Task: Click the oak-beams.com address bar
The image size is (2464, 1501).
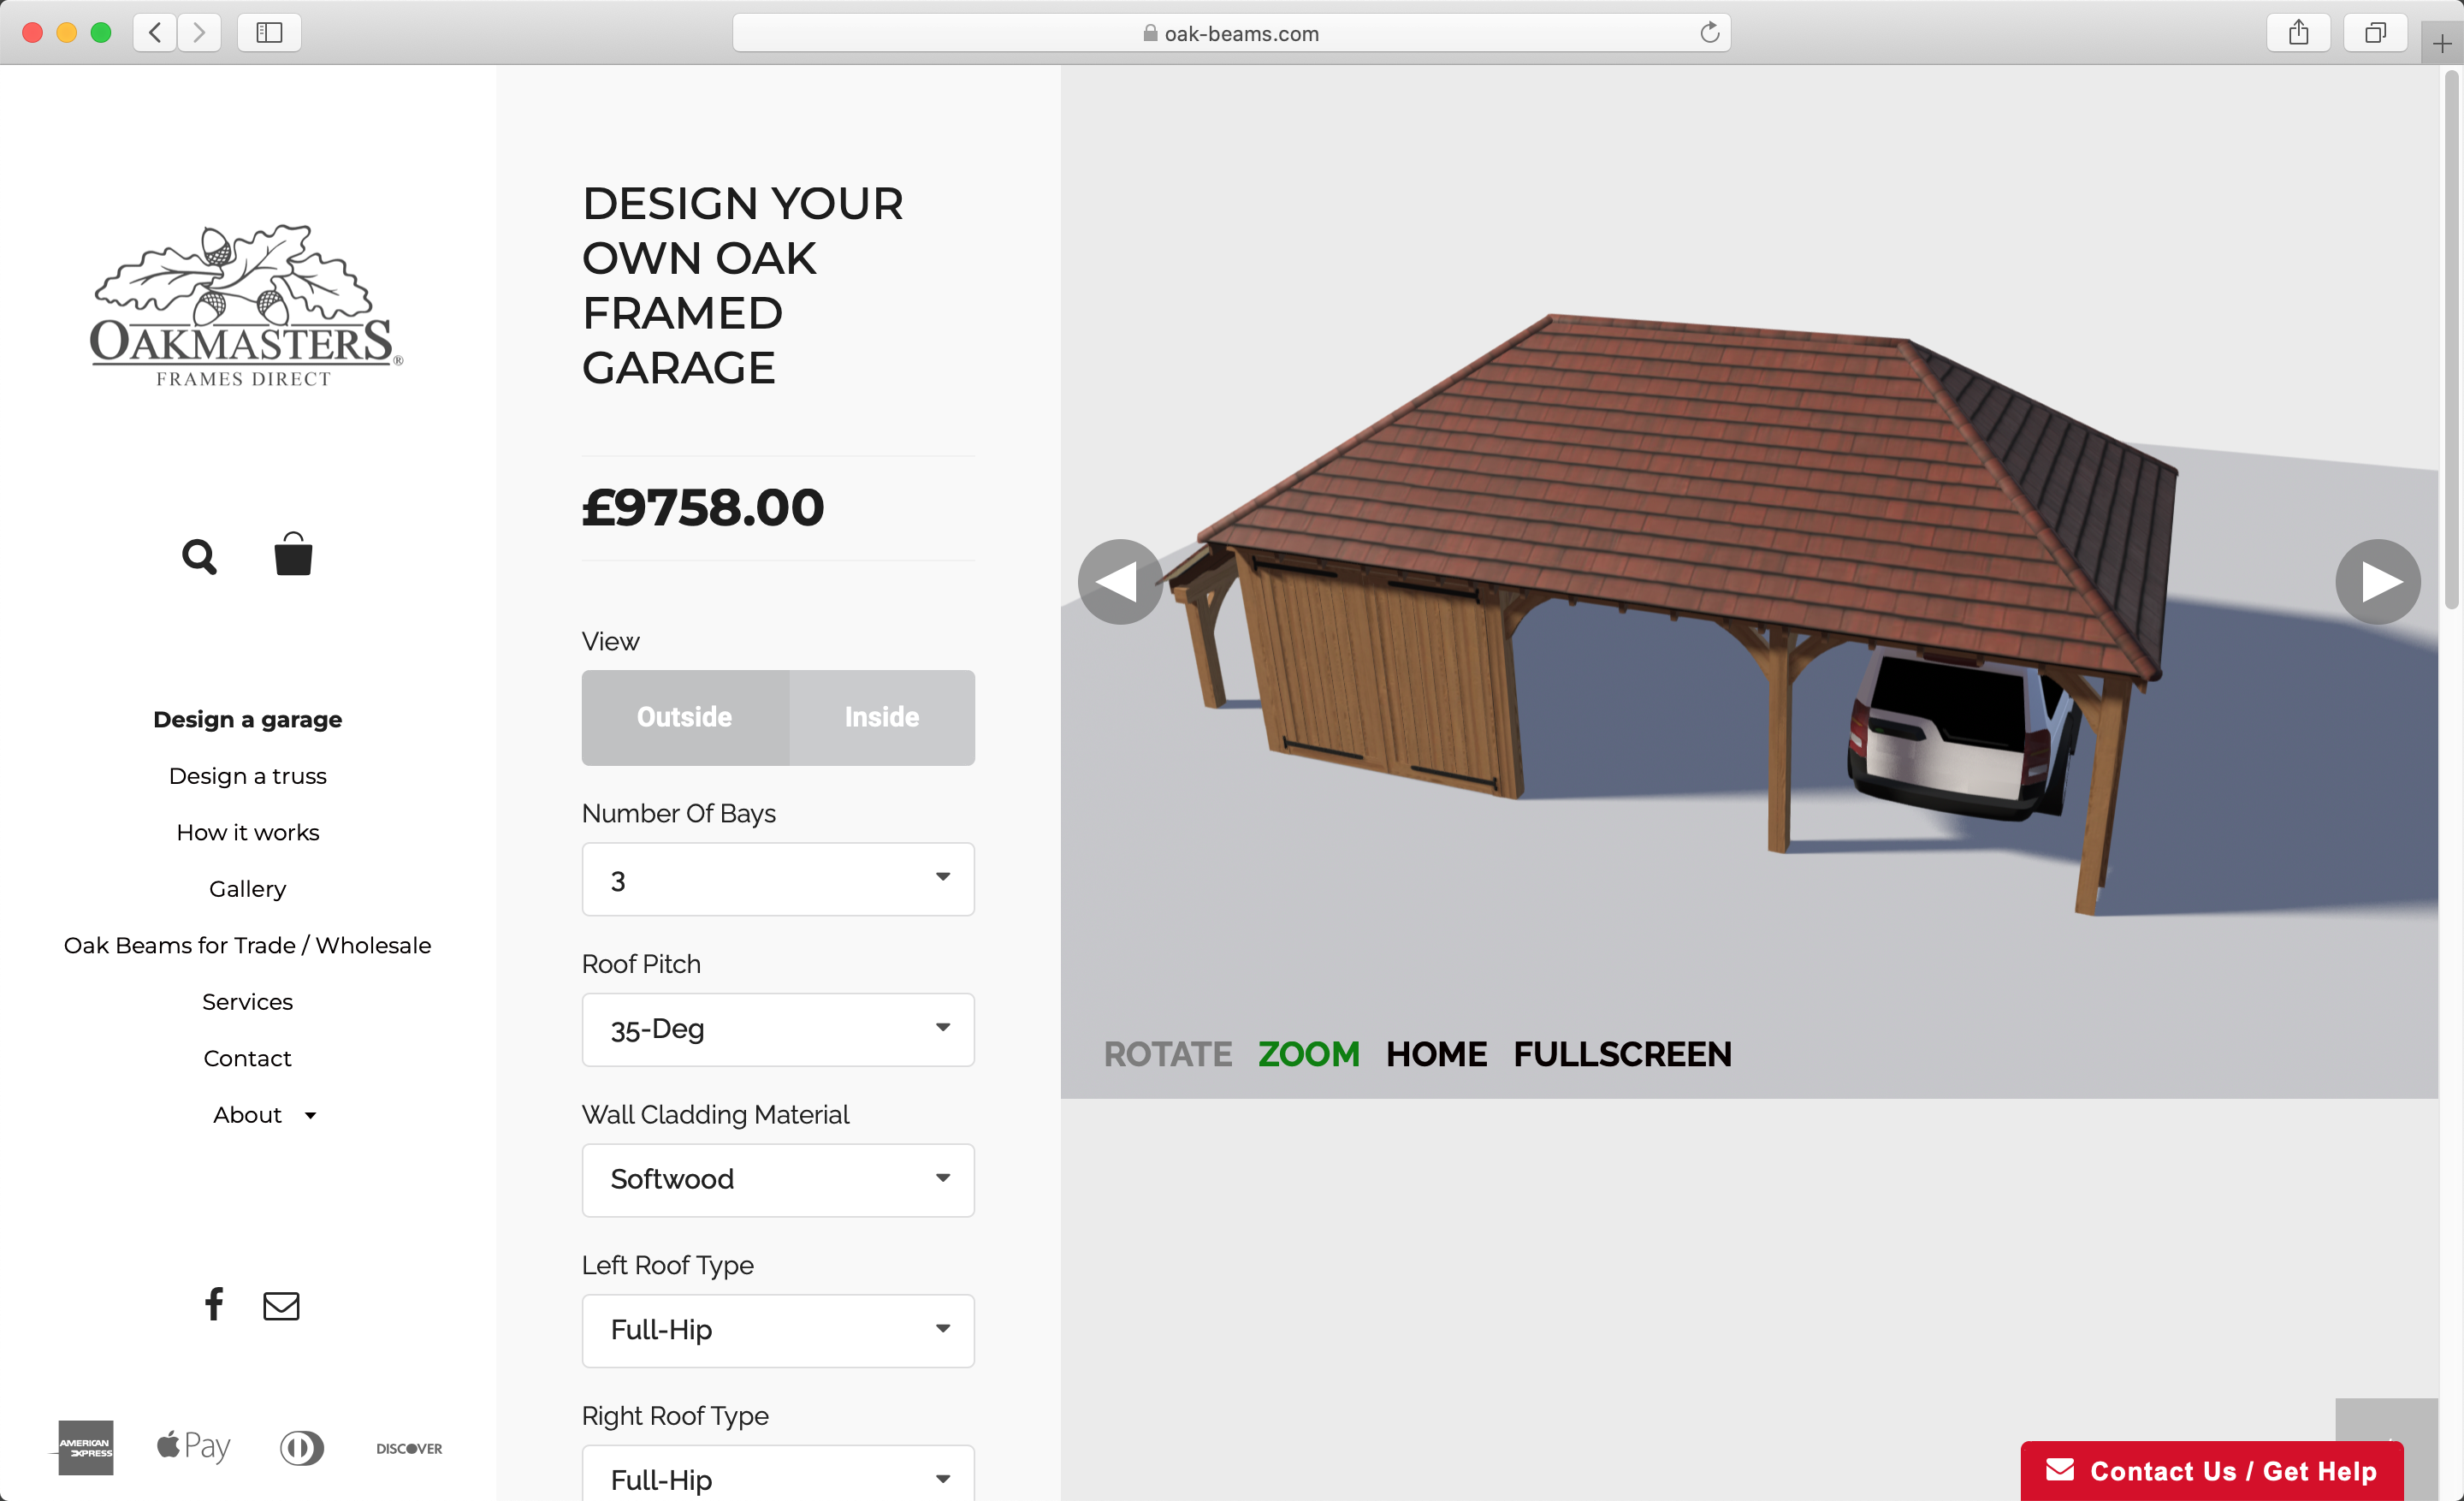Action: coord(1231,33)
